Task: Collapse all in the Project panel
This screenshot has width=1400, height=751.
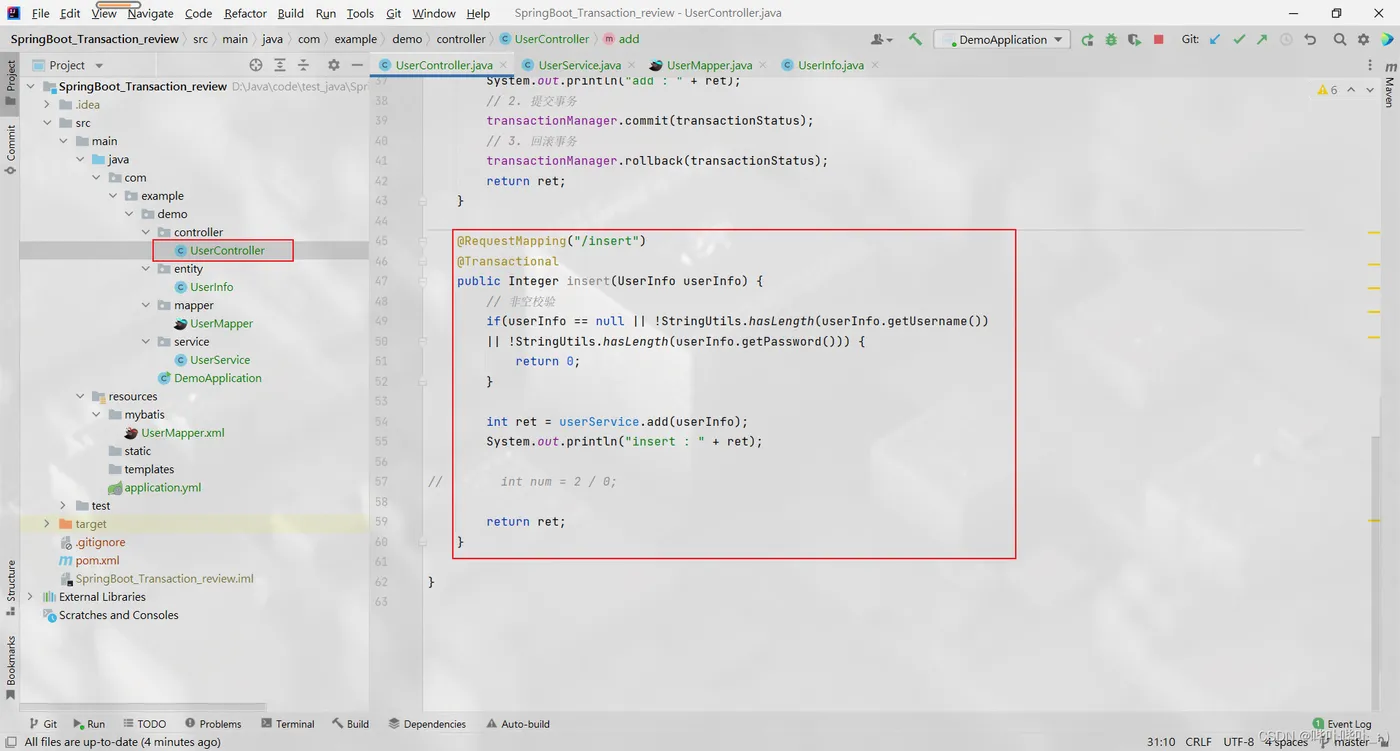Action: point(304,65)
